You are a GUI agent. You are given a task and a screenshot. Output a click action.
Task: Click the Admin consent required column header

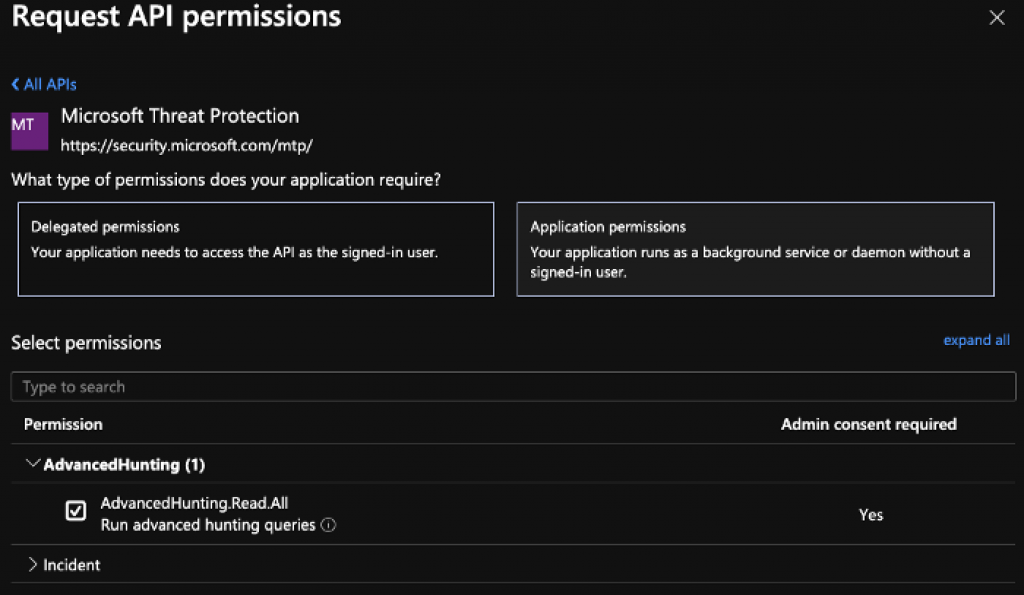coord(869,425)
